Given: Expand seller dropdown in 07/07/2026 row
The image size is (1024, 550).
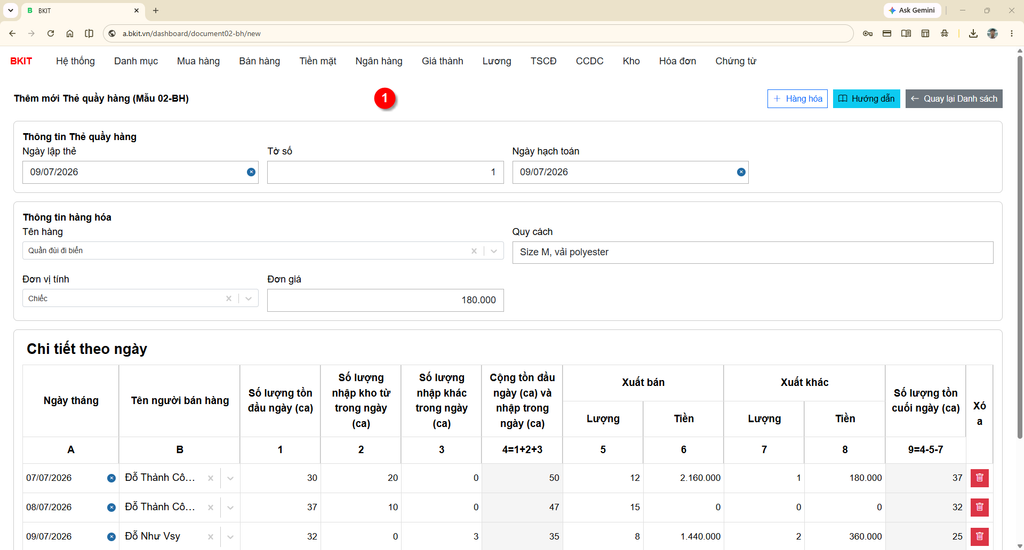Looking at the screenshot, I should [230, 478].
